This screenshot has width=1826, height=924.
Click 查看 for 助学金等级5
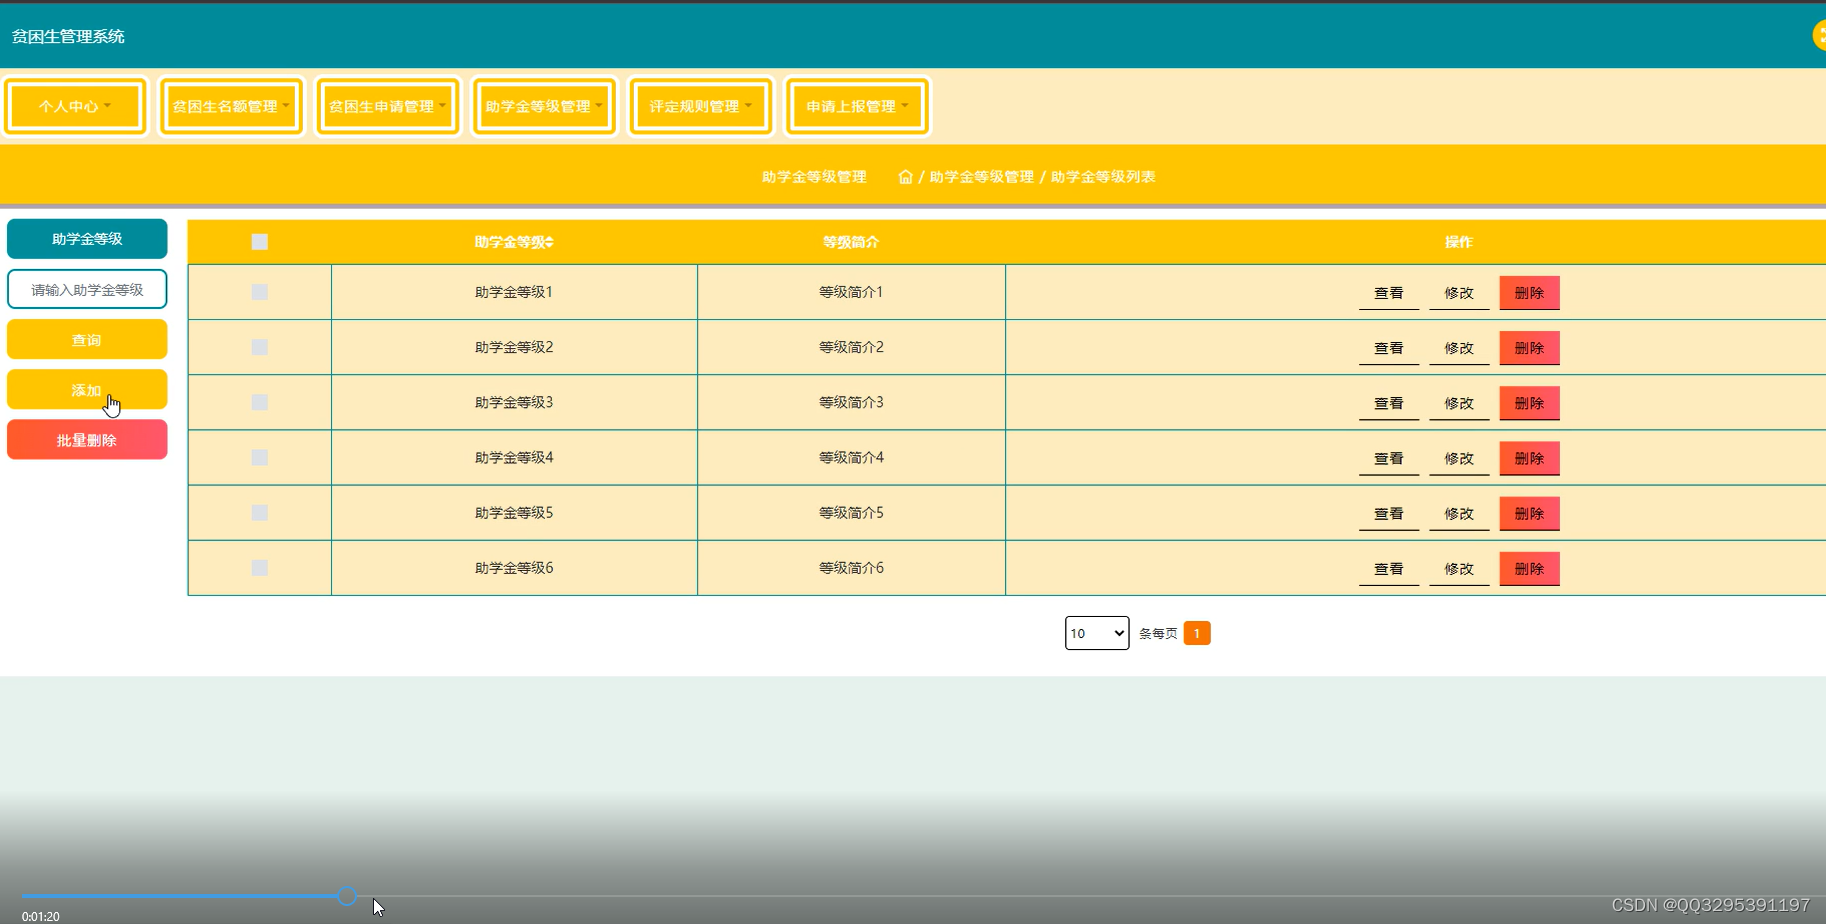click(x=1389, y=513)
